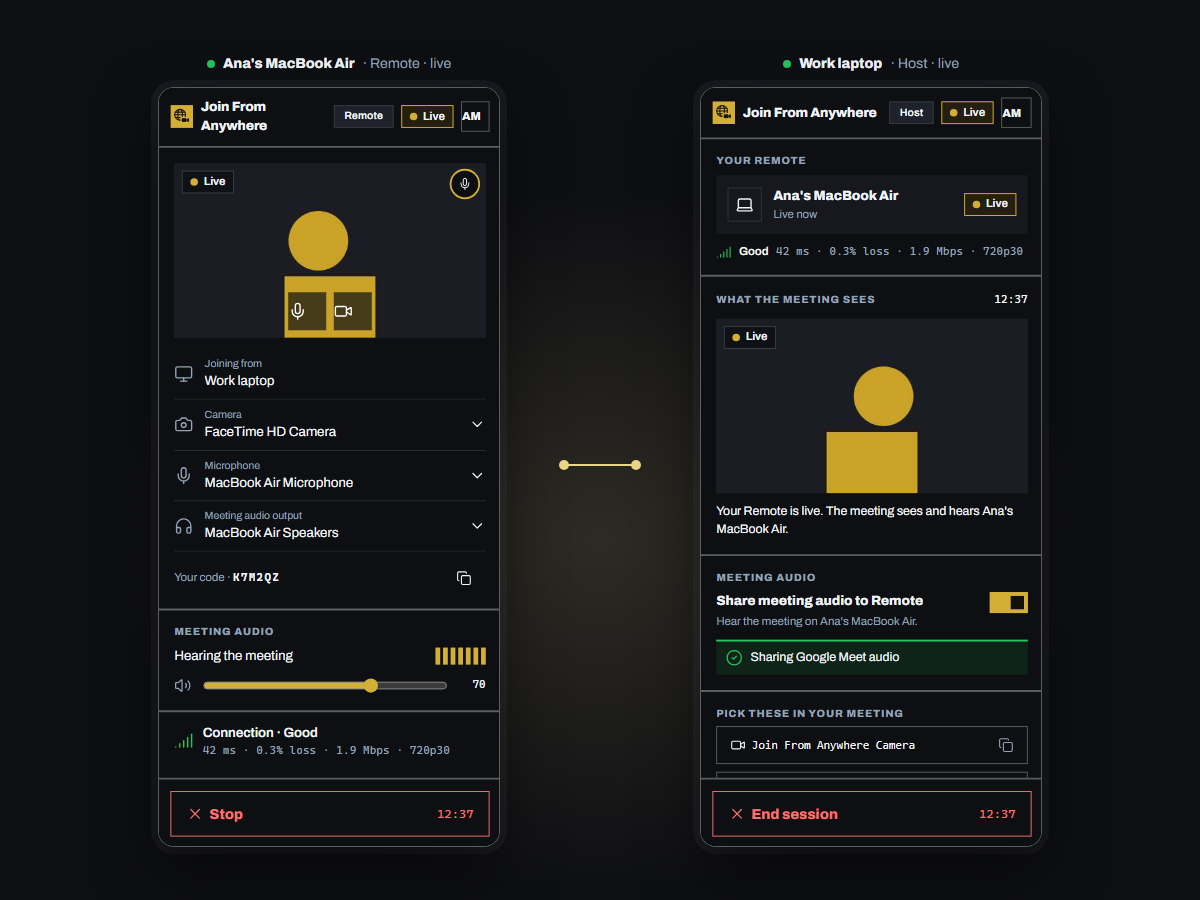The height and width of the screenshot is (900, 1200).
Task: Click the Live badge in the Host panel header
Action: pyautogui.click(x=967, y=112)
